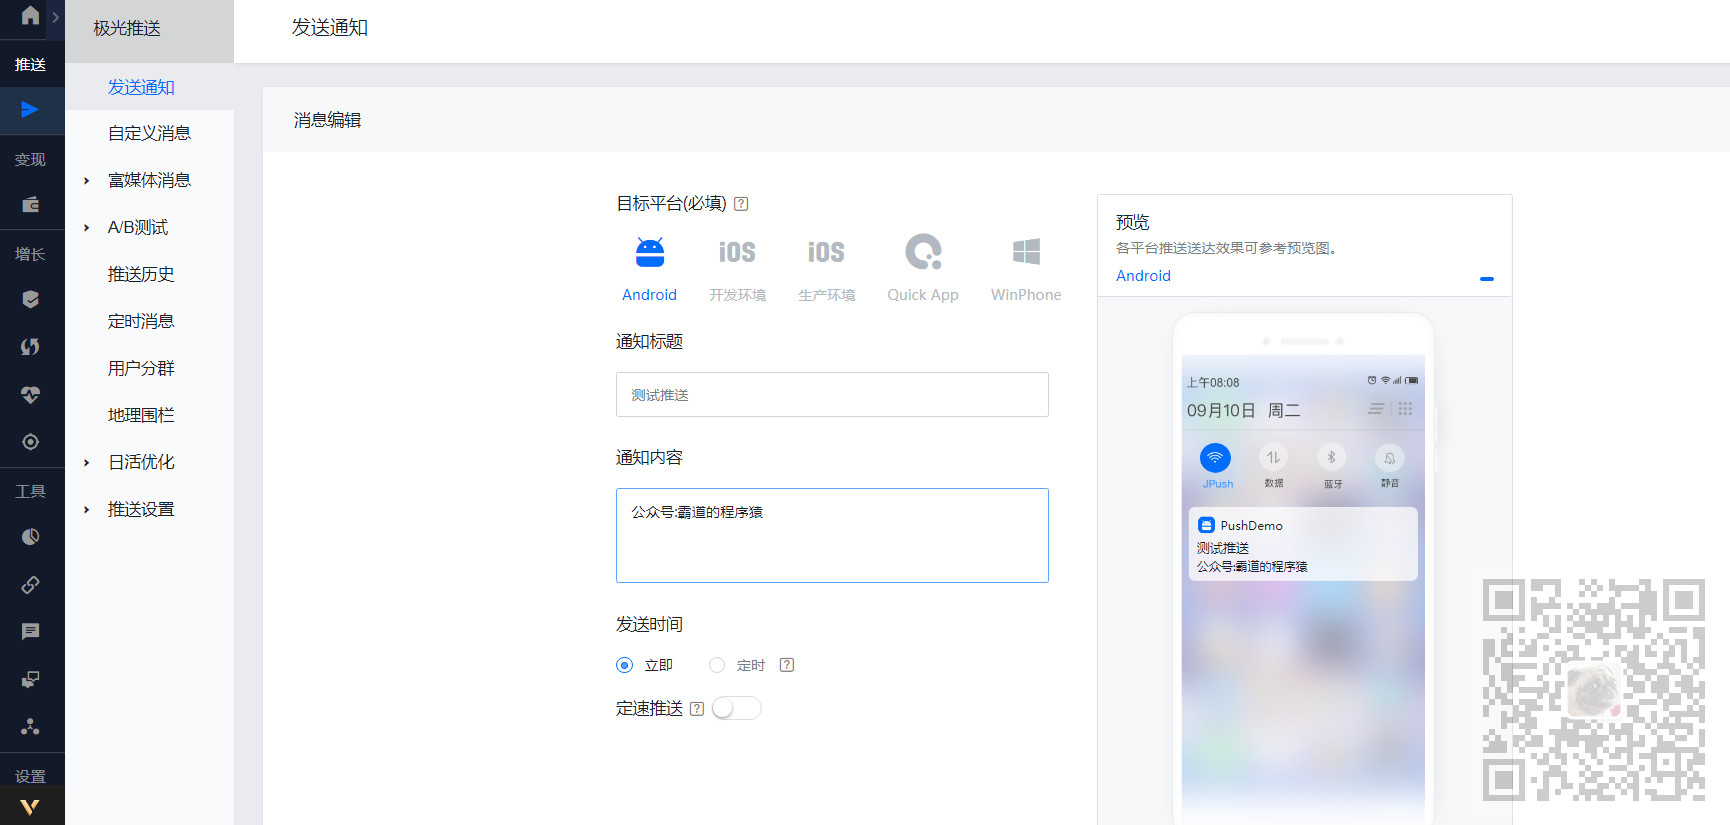This screenshot has height=825, width=1730.
Task: Click the mobile data icon in phone preview
Action: 1273,458
